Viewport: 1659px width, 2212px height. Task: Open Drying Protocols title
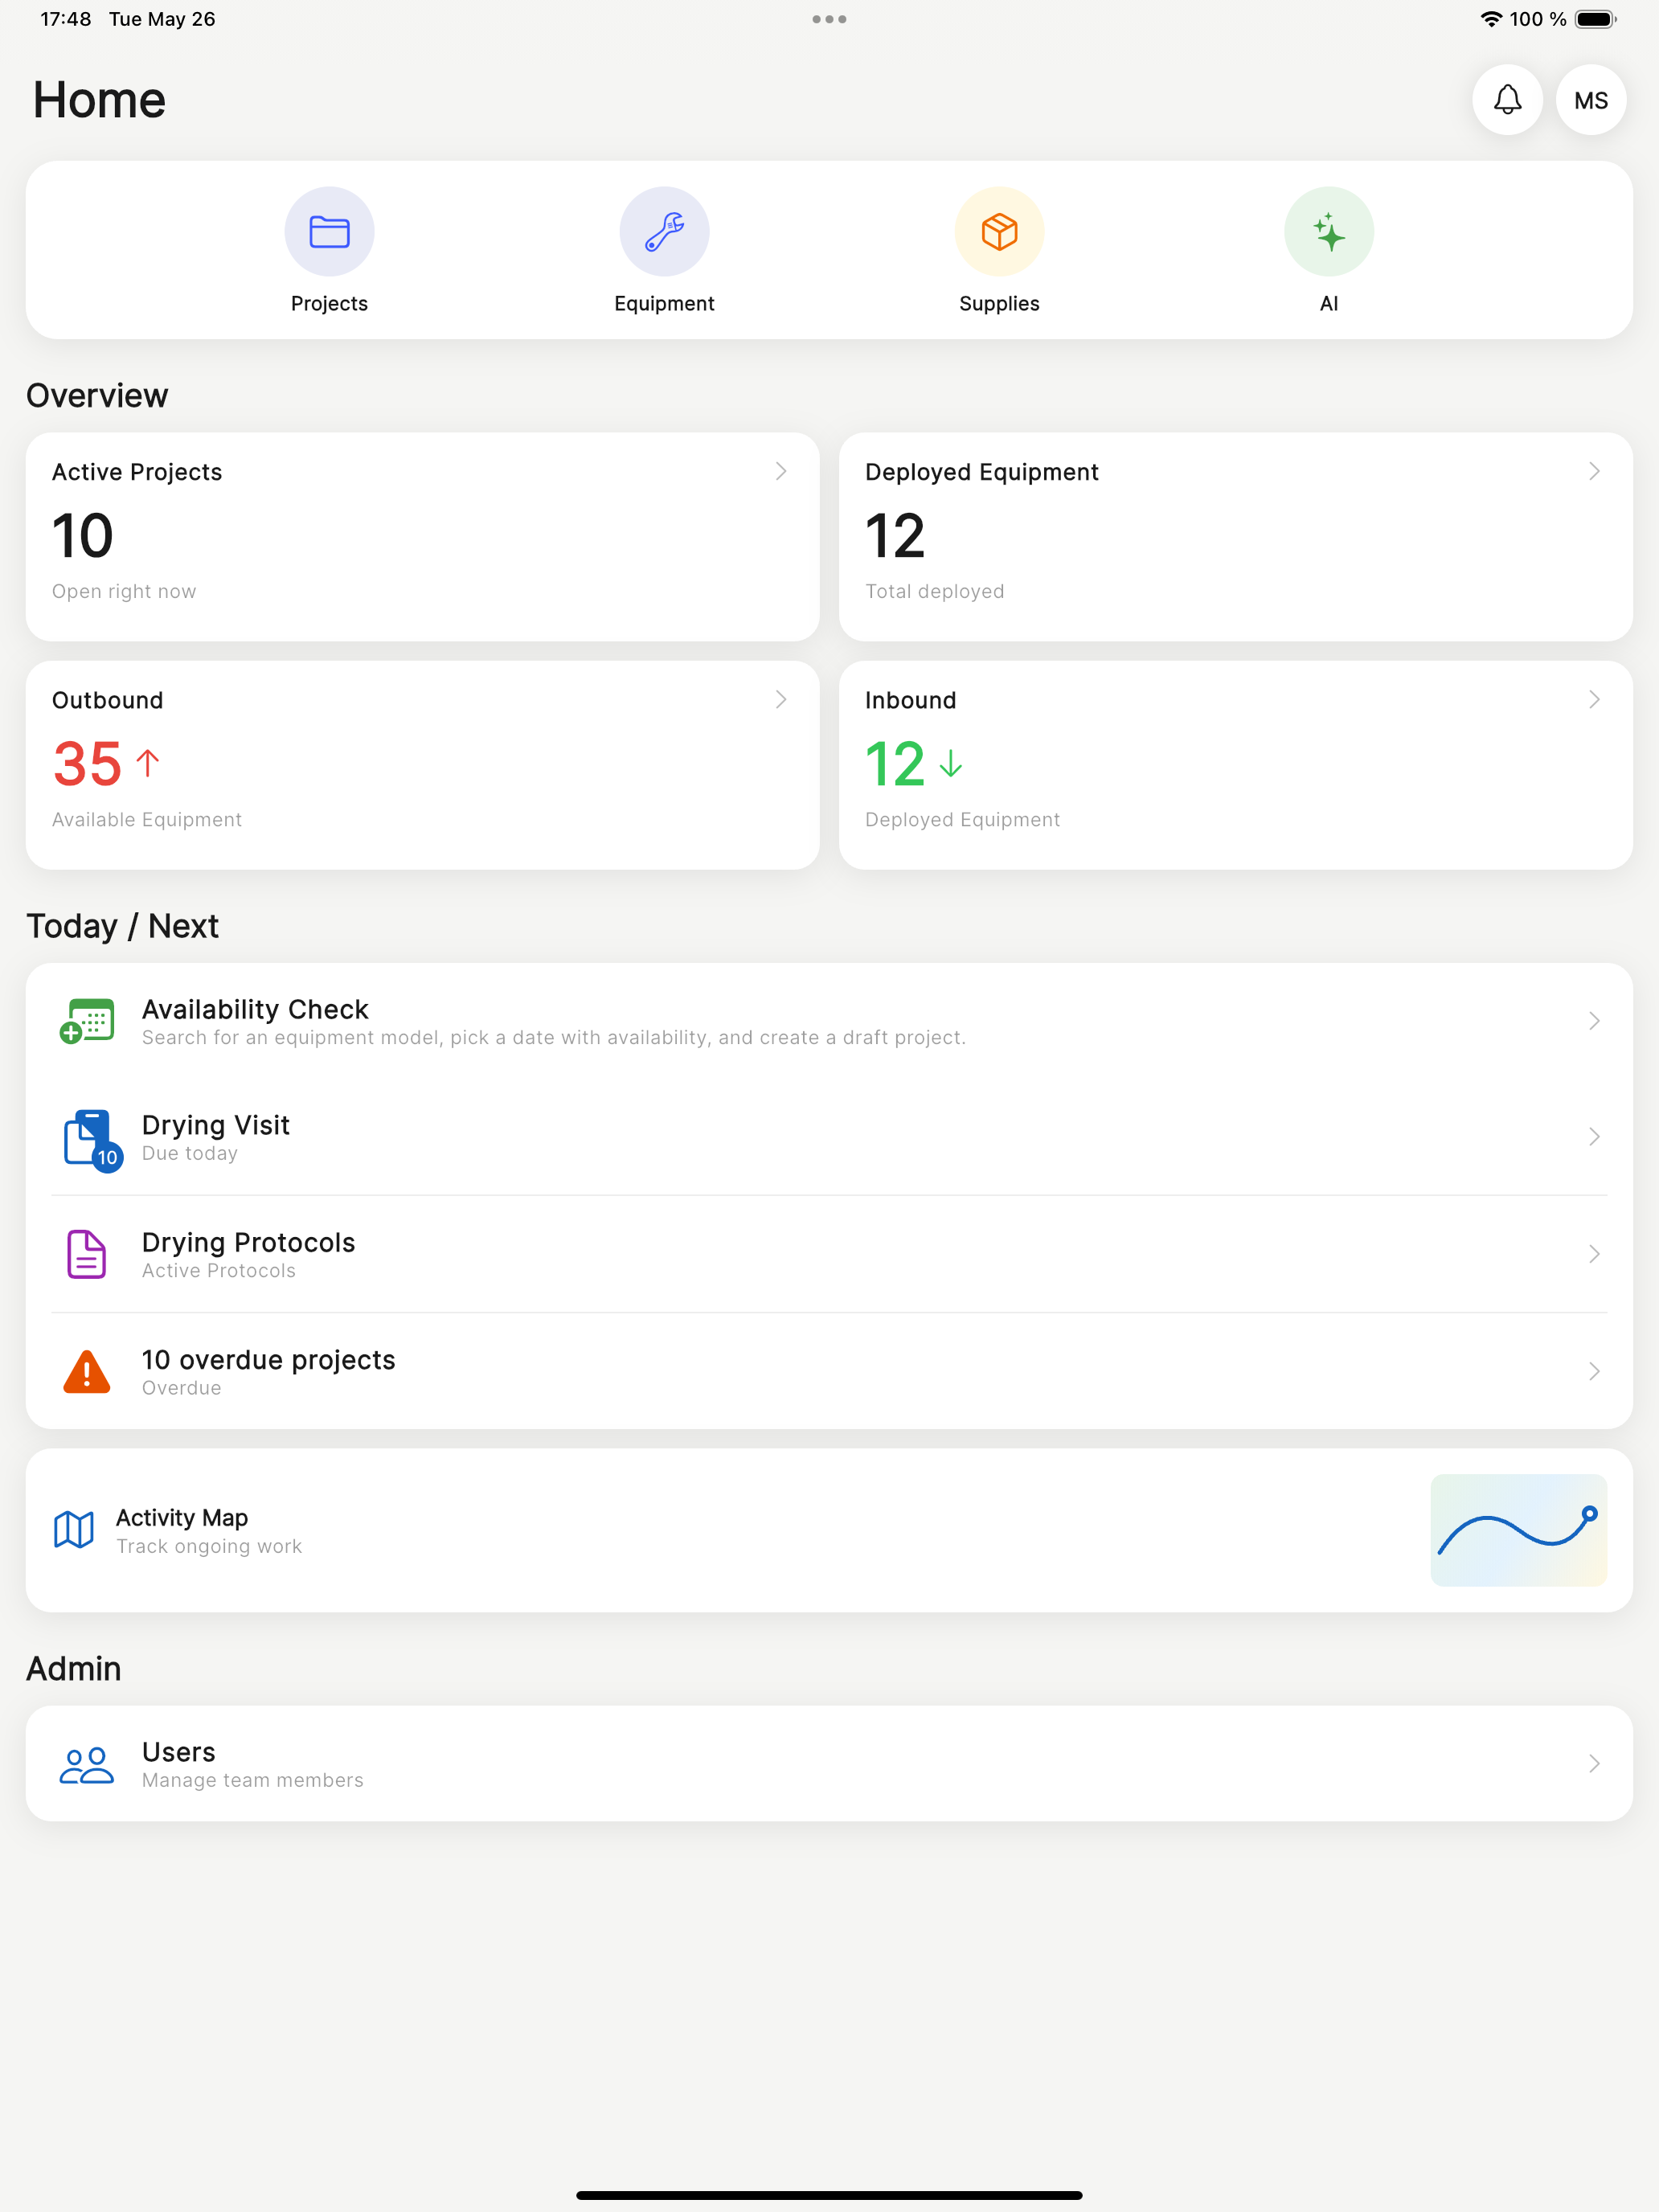coord(248,1242)
